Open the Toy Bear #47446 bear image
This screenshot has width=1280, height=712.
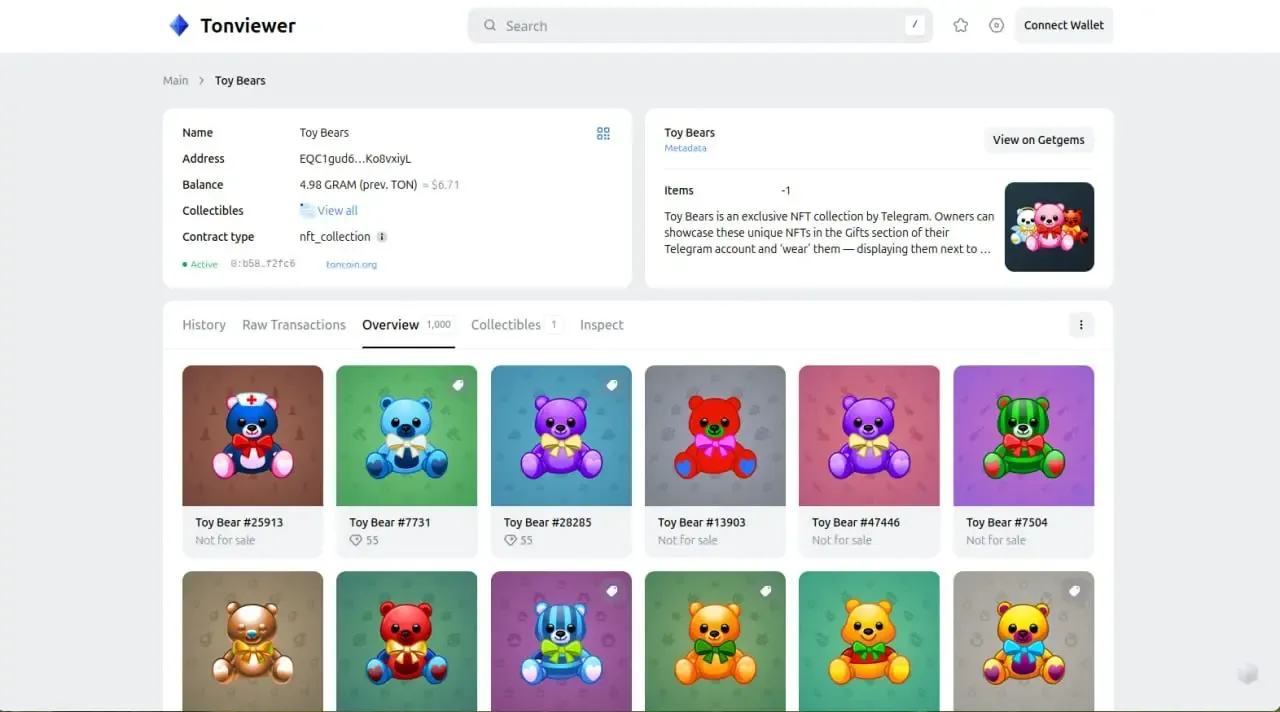pyautogui.click(x=869, y=436)
